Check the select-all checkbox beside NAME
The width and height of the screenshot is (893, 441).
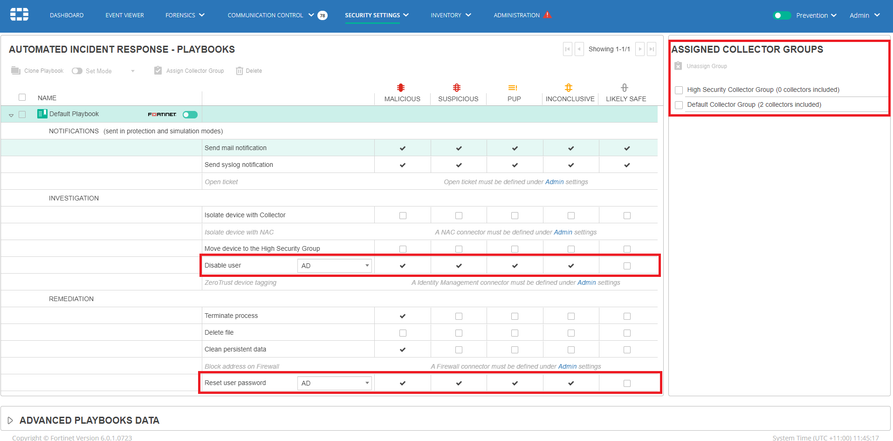click(22, 97)
